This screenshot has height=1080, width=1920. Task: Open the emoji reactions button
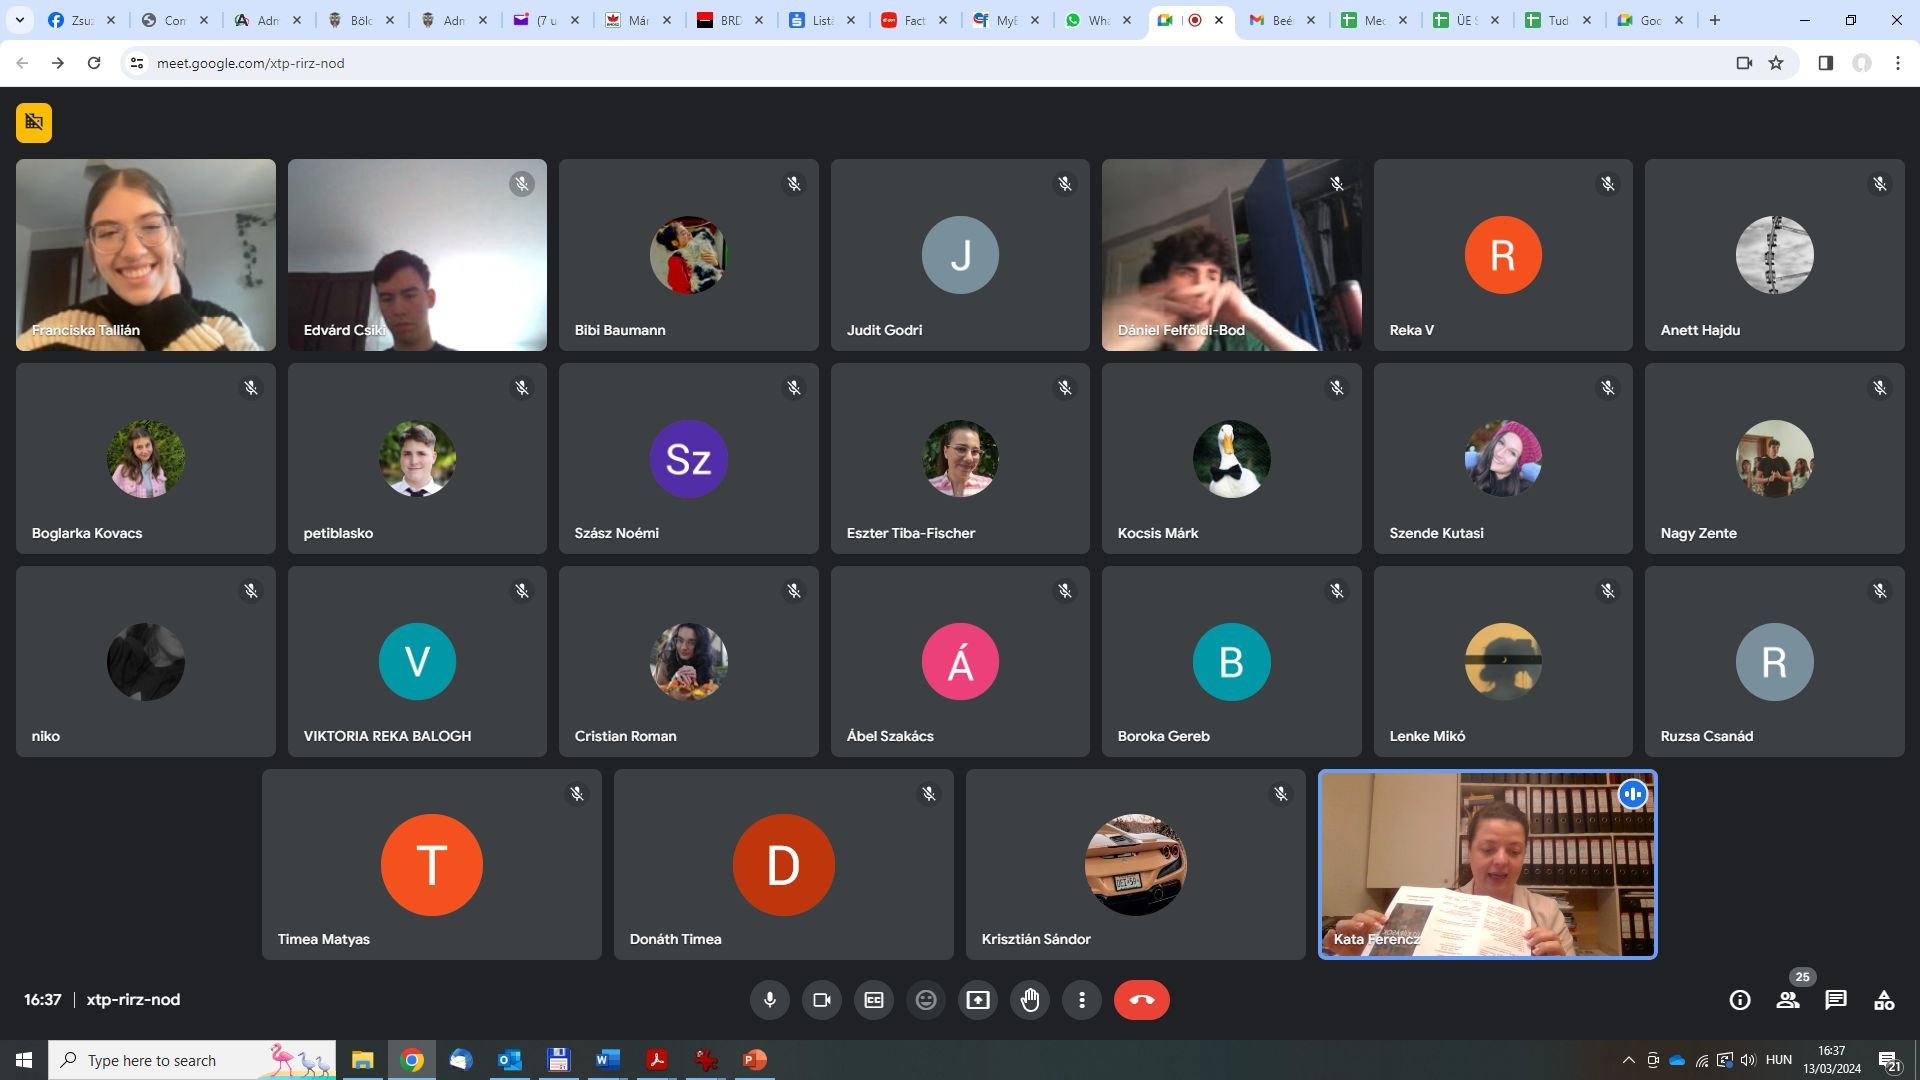(926, 1000)
